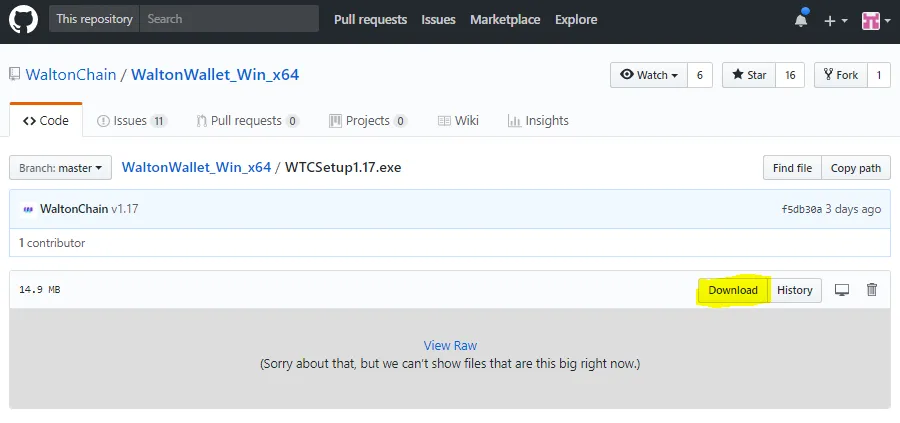Open Marketplace in top navigation
900x423 pixels.
505,20
